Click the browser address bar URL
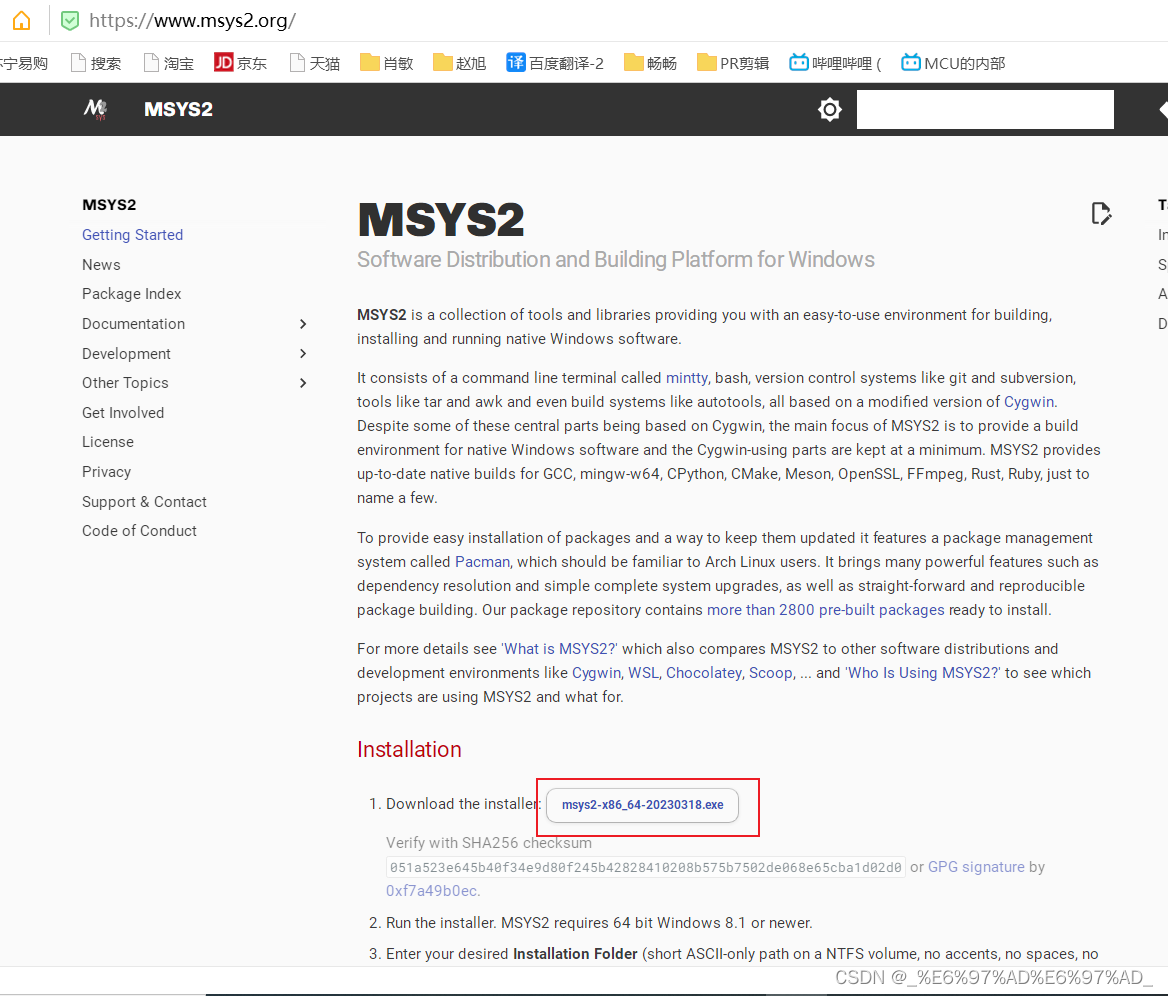Viewport: 1168px width, 996px height. point(192,20)
